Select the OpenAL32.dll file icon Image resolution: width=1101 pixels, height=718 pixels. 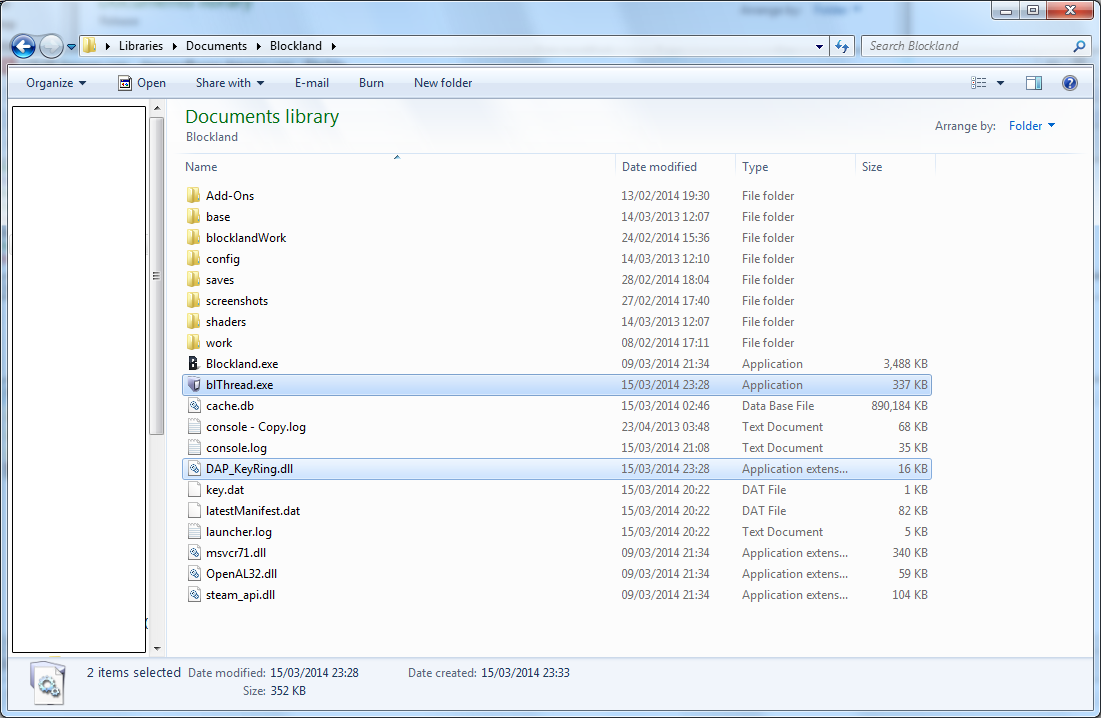coord(194,574)
